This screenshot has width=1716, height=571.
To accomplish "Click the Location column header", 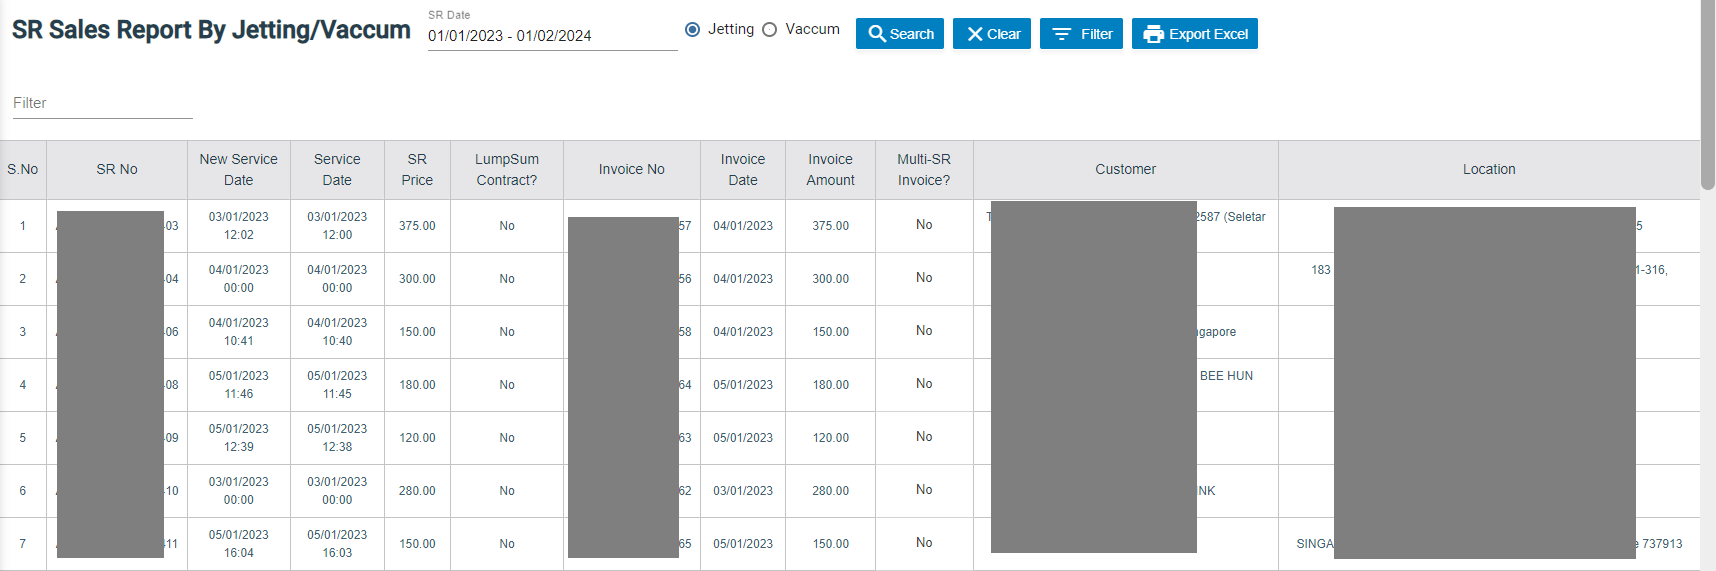I will coord(1488,170).
